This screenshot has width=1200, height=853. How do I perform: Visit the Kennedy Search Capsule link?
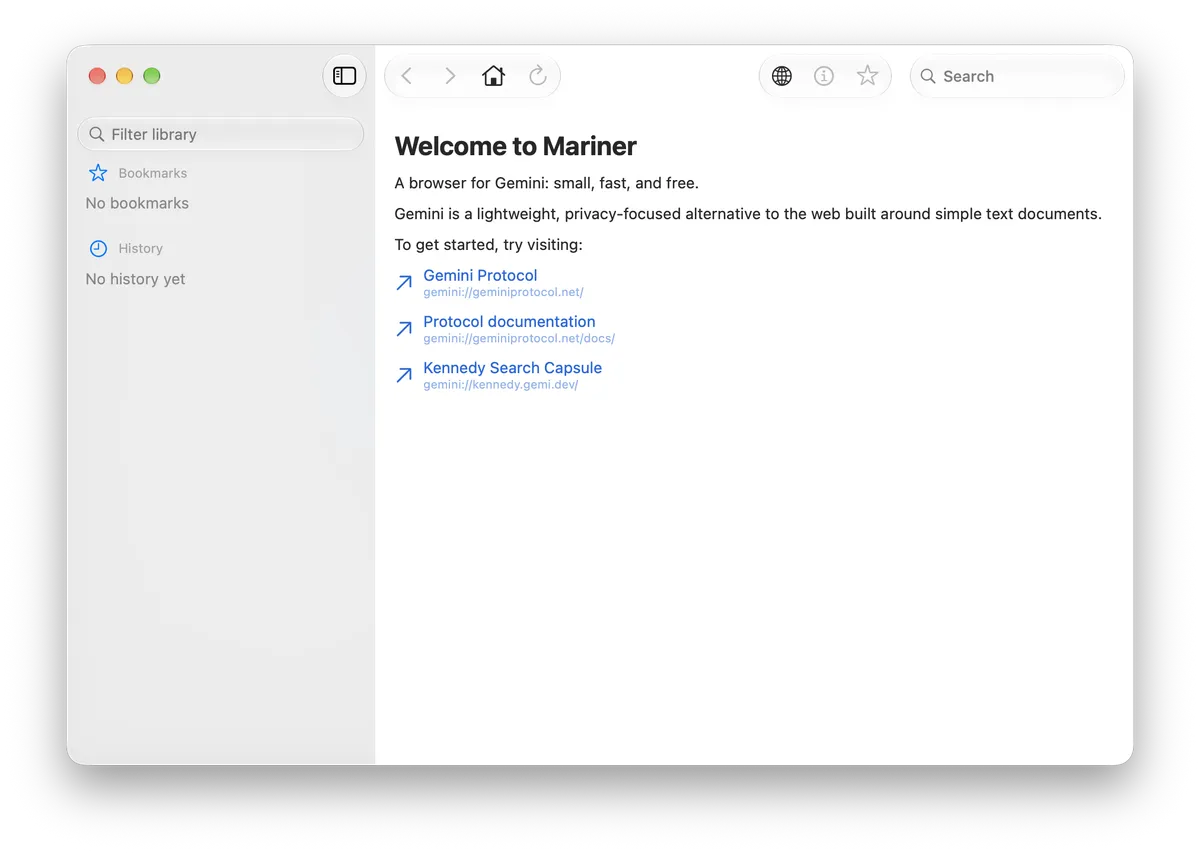click(512, 367)
